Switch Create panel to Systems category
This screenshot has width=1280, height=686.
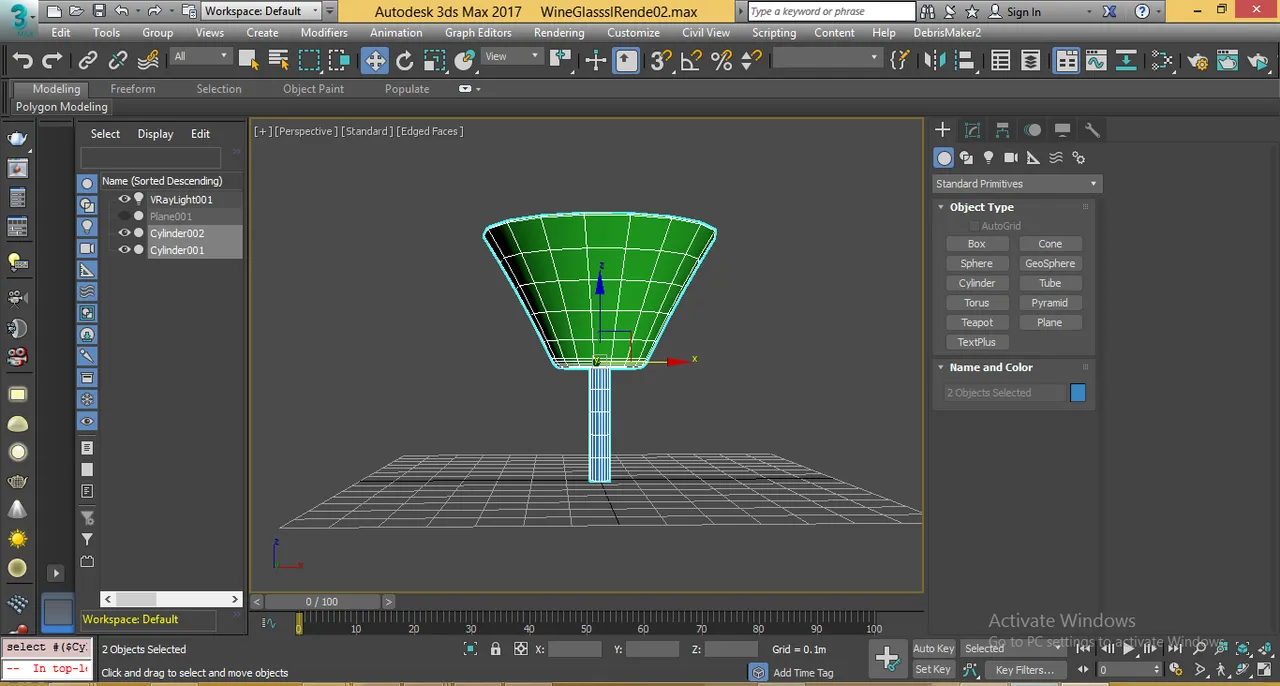click(x=1078, y=158)
